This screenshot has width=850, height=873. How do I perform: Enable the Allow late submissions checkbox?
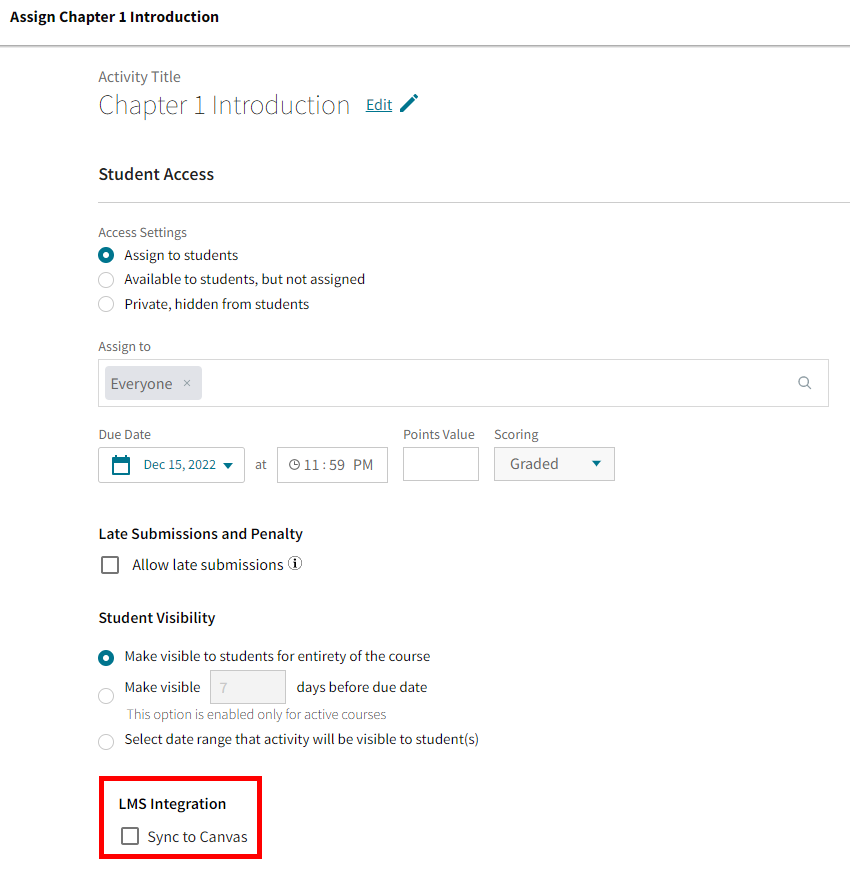110,564
